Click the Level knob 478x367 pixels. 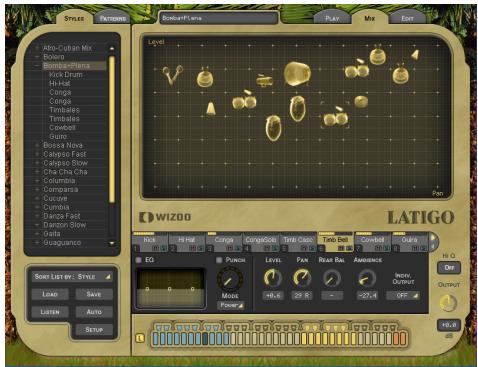point(273,278)
